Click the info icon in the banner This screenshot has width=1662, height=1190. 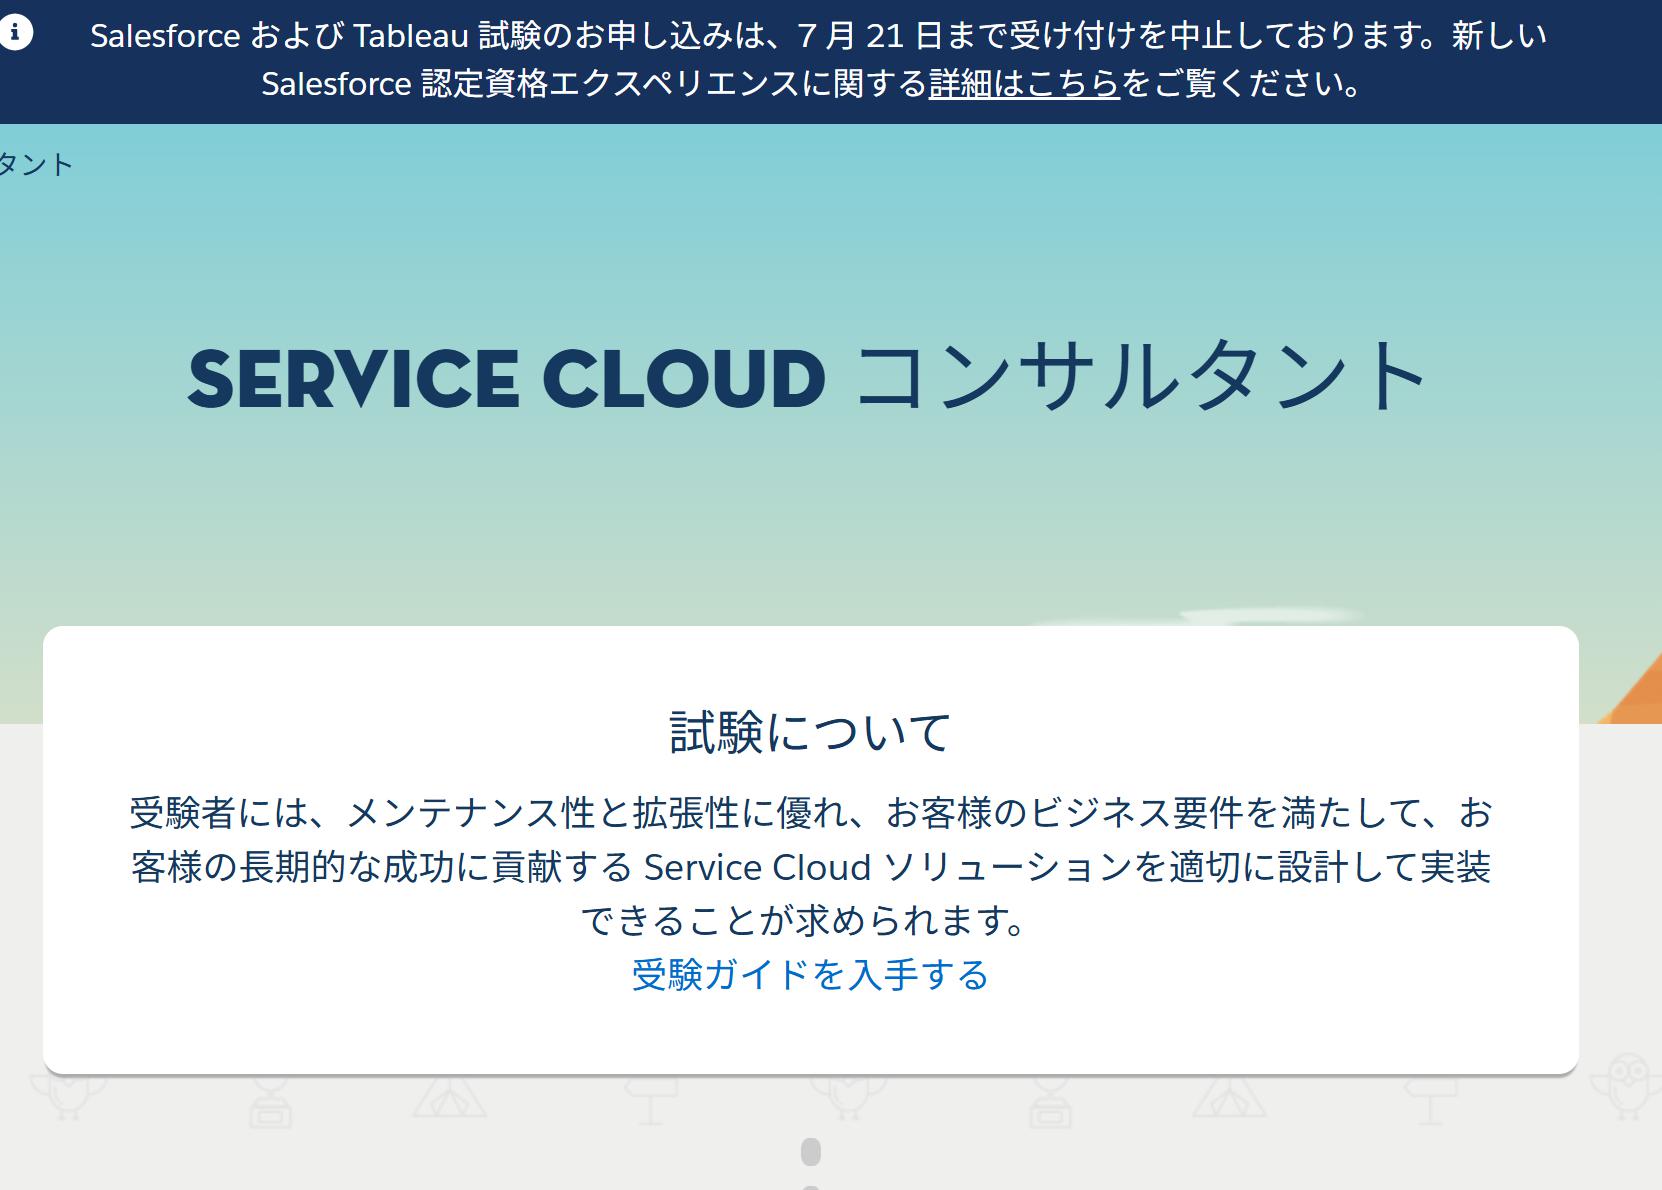[x=14, y=32]
